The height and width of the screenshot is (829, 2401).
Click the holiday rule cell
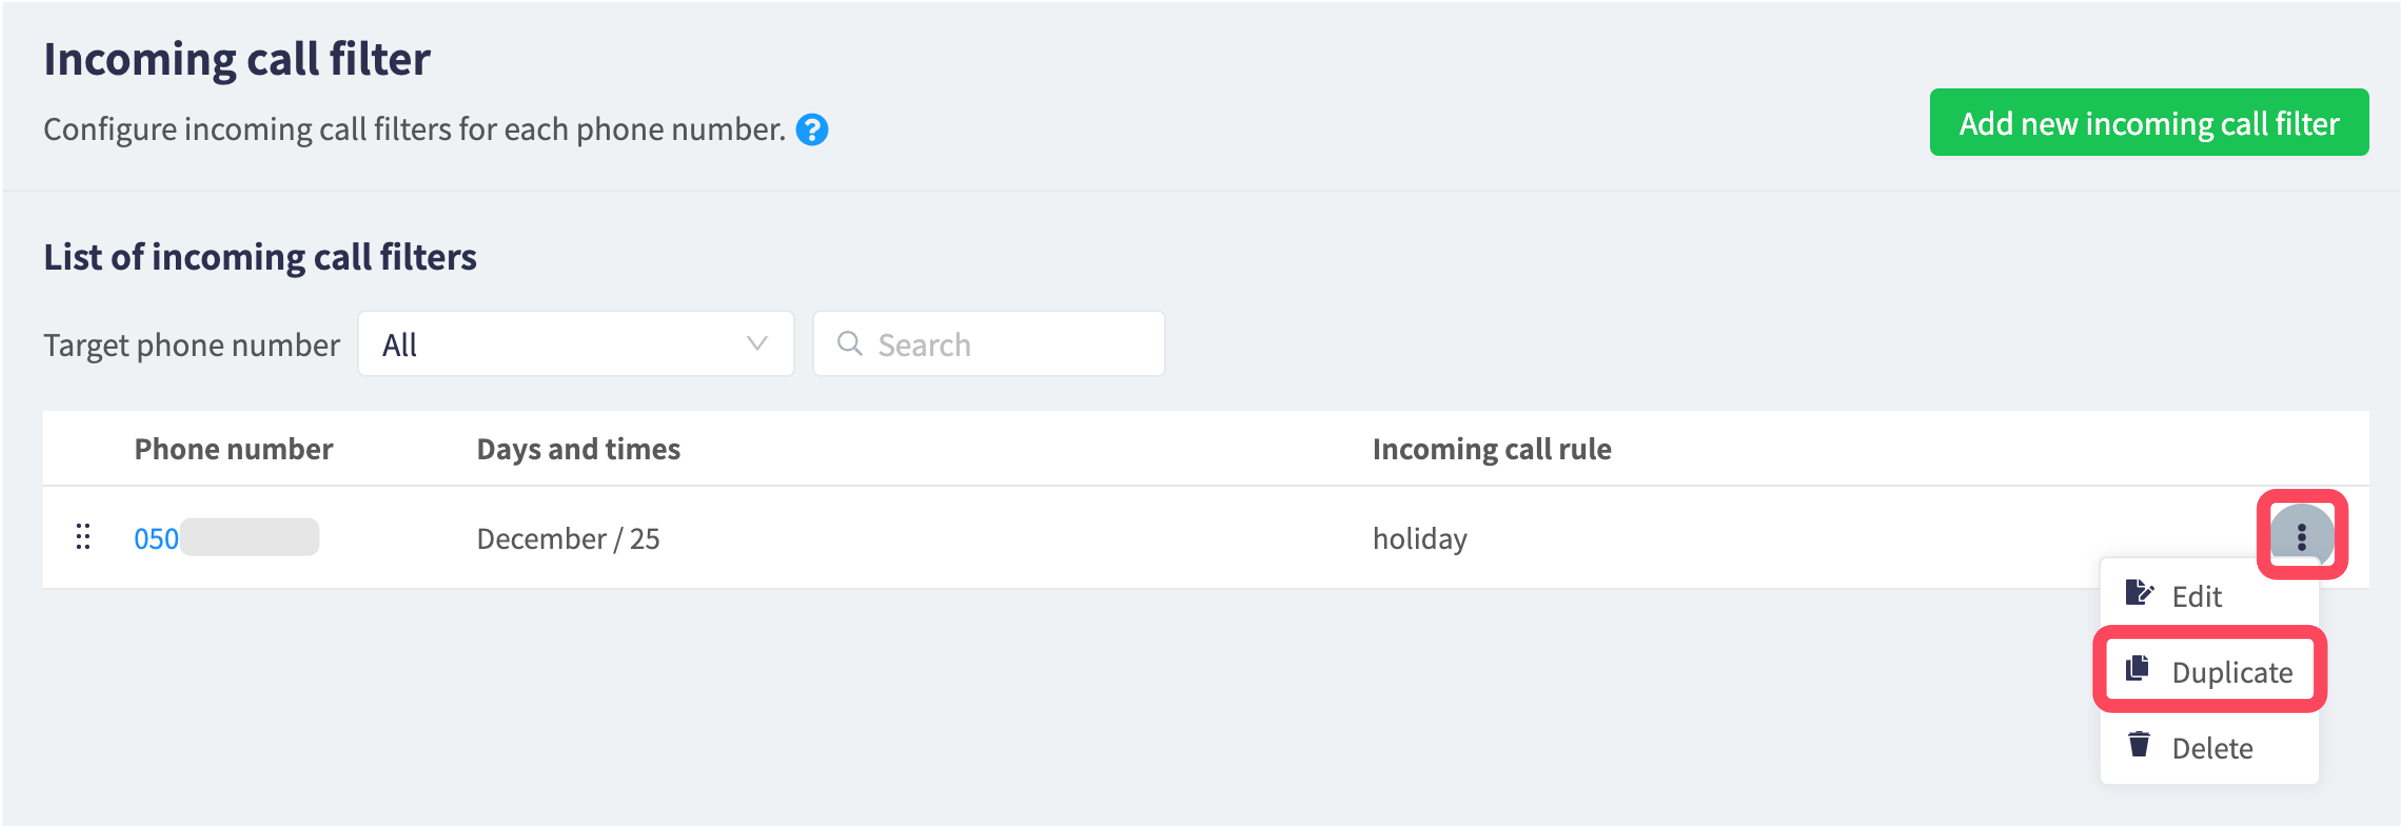(x=1419, y=539)
